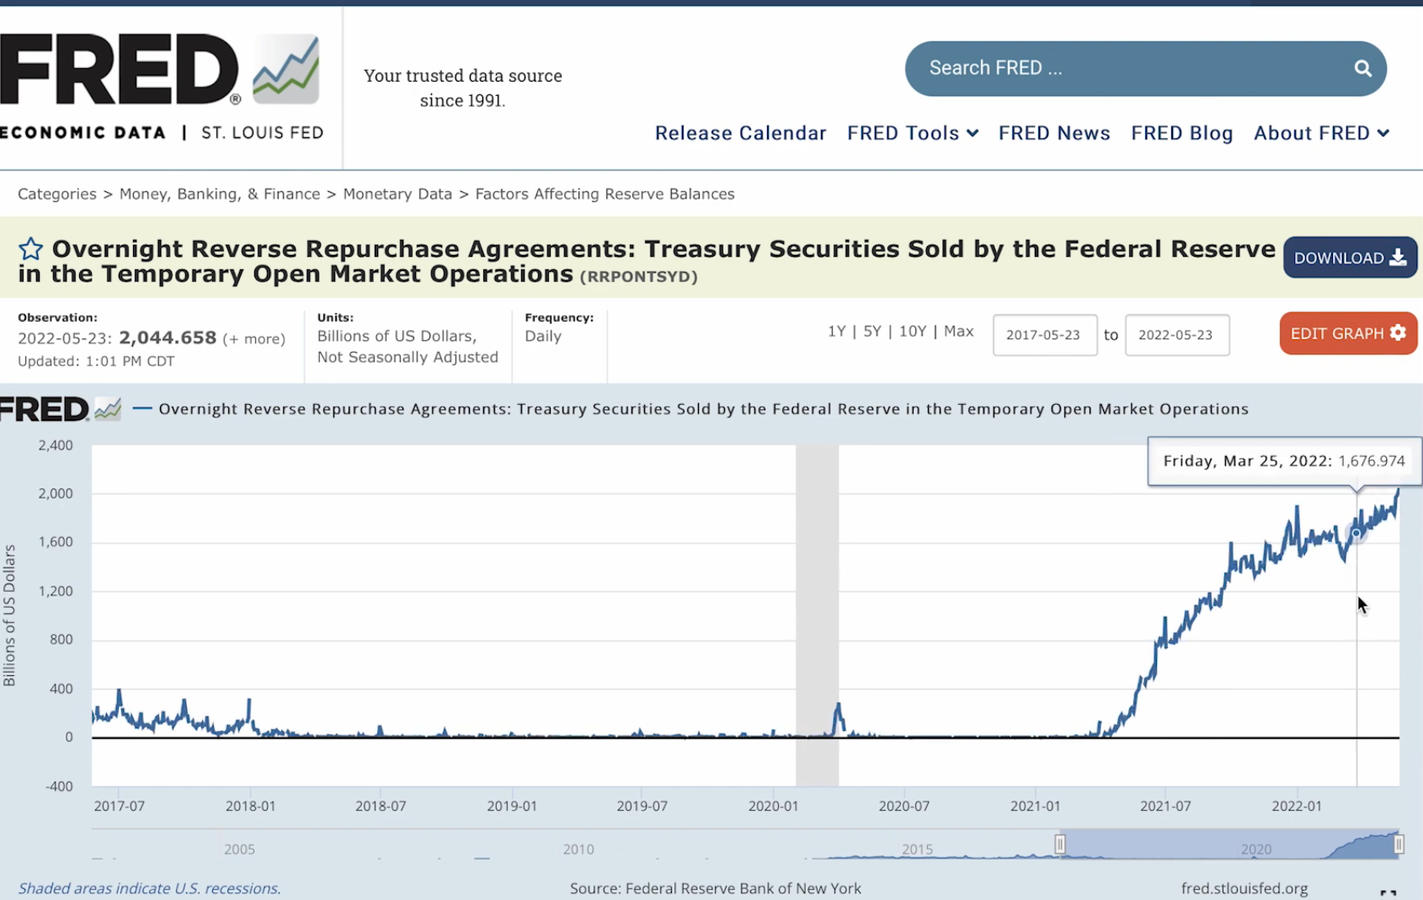This screenshot has height=900, width=1423.
Task: Open FRED News
Action: (x=1054, y=133)
